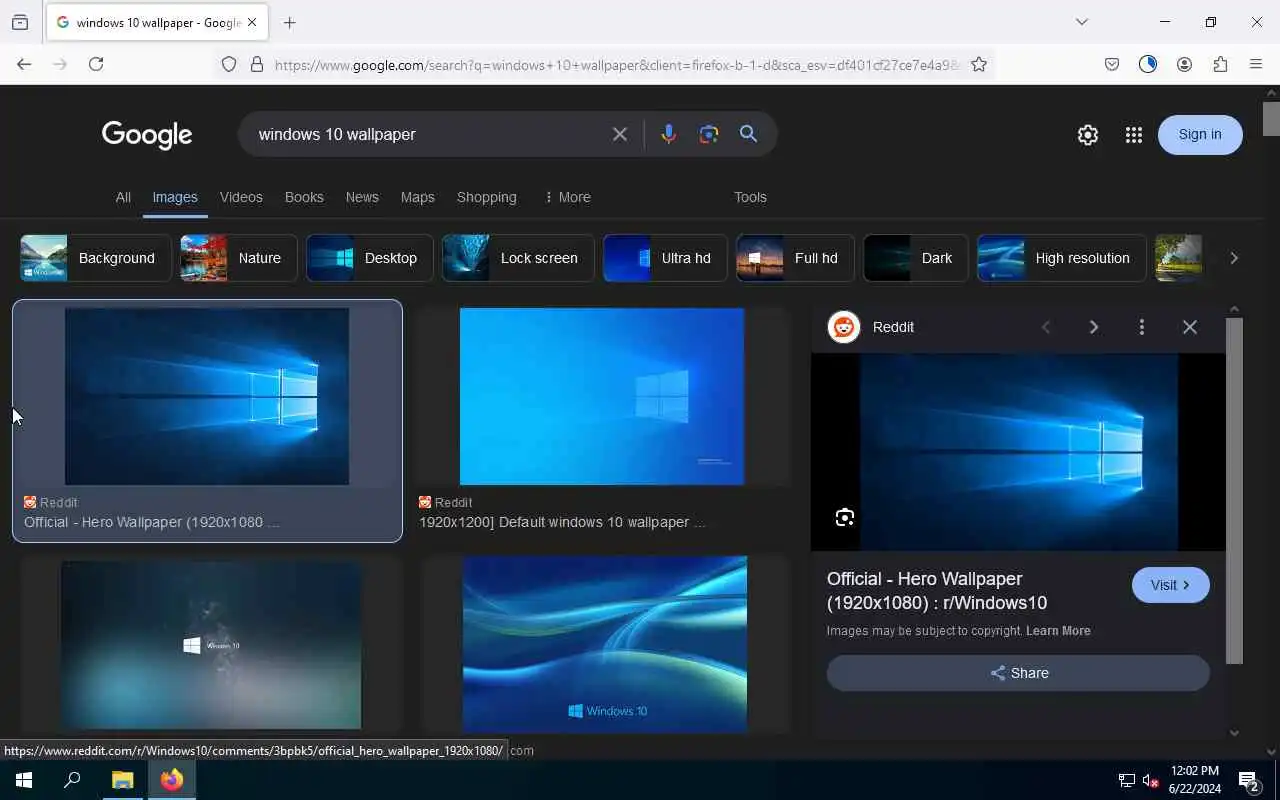Click the Reddit source logo in preview
The width and height of the screenshot is (1280, 800).
coord(844,327)
